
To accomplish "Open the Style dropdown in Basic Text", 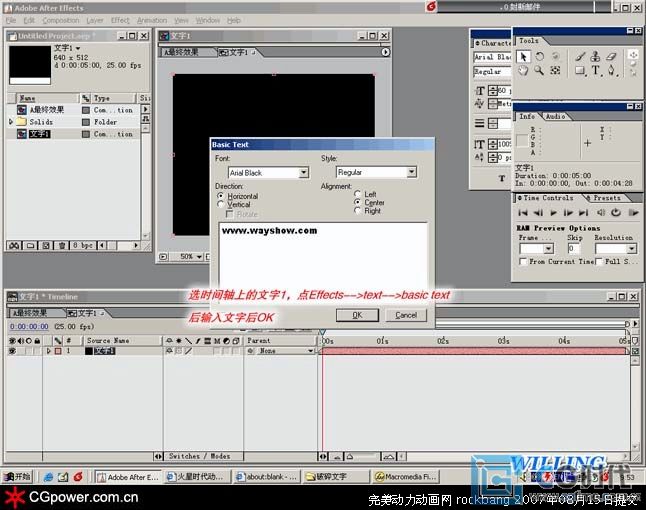I will tap(412, 172).
